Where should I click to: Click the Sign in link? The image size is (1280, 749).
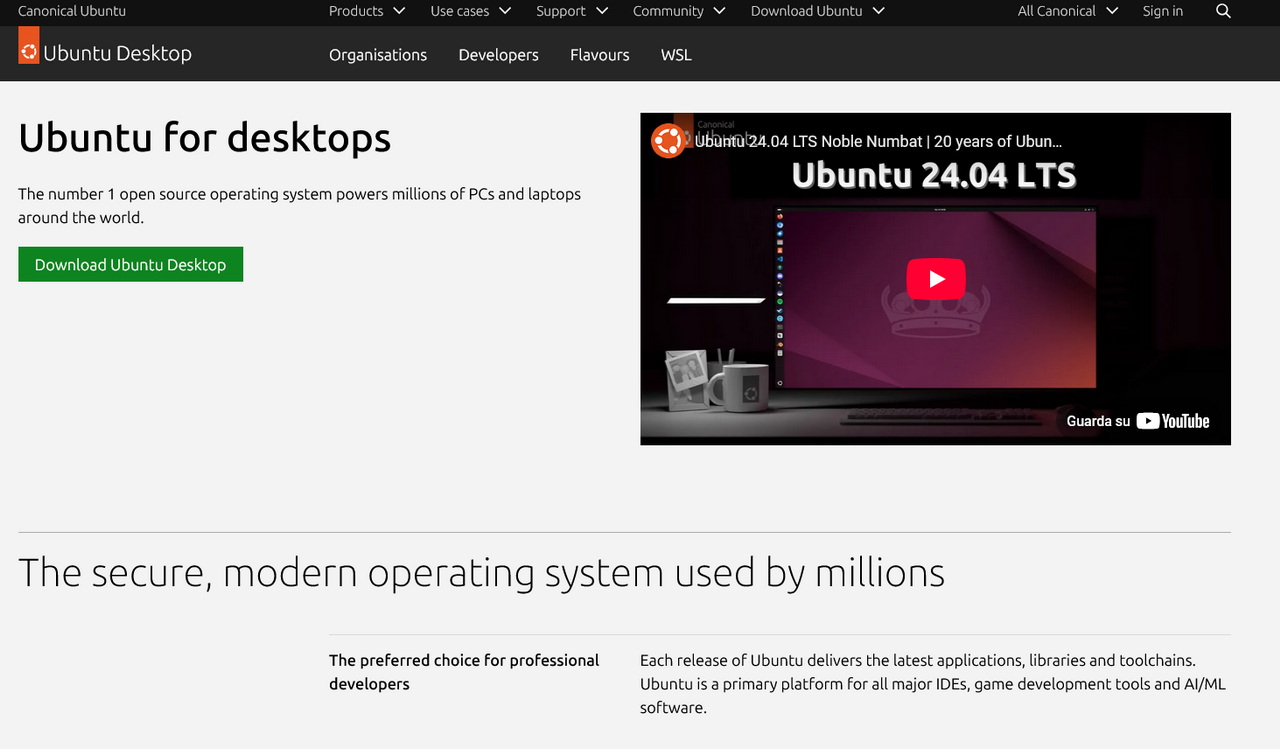click(x=1162, y=11)
